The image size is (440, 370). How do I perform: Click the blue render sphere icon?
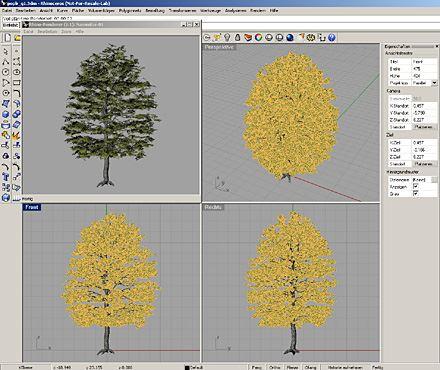coord(290,37)
